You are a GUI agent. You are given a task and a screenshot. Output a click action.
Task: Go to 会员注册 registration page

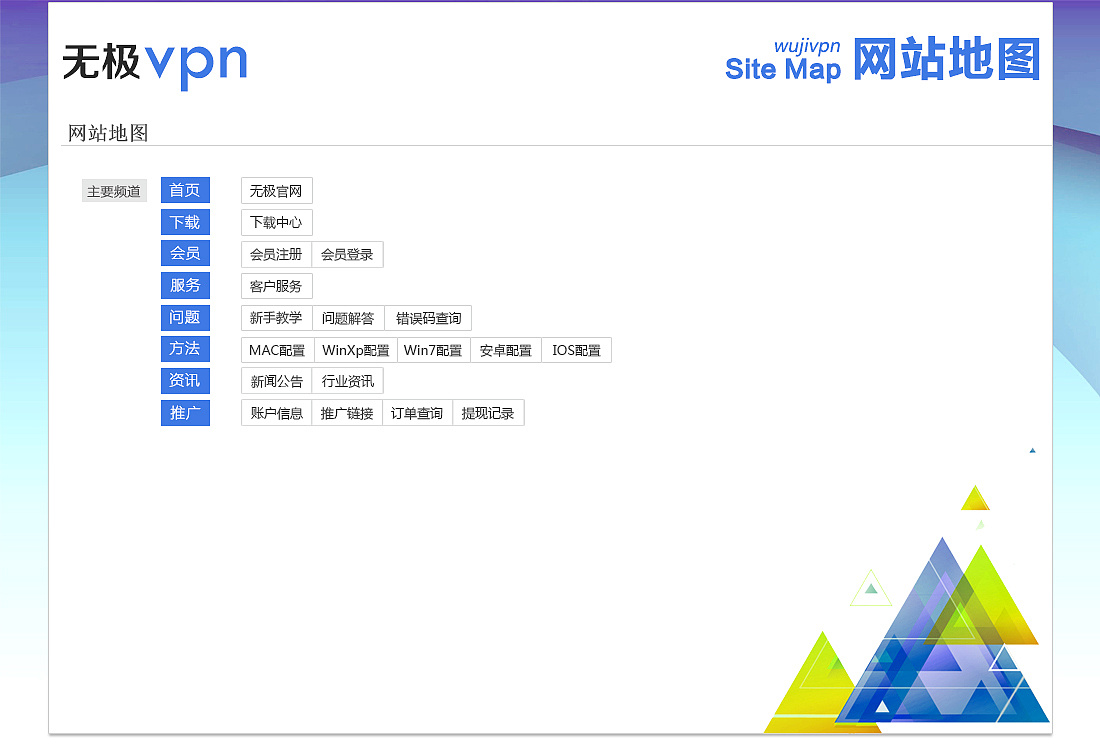(276, 254)
